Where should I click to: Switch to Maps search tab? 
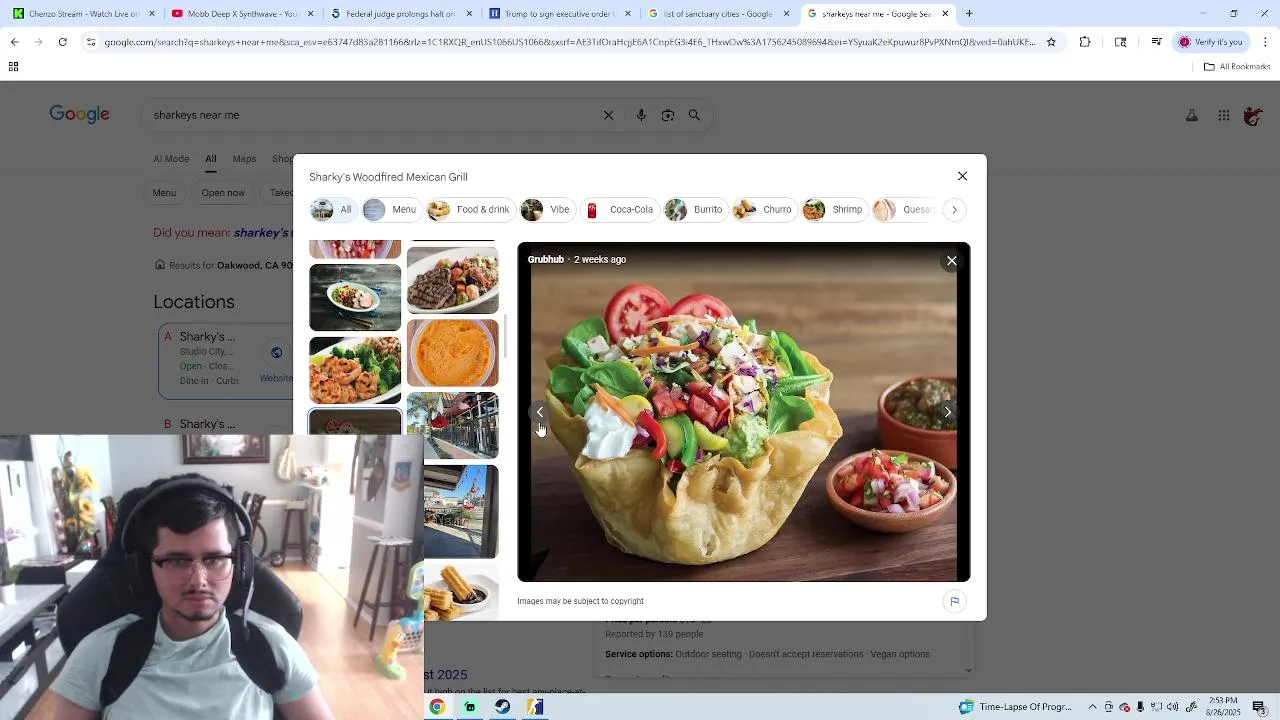point(244,159)
